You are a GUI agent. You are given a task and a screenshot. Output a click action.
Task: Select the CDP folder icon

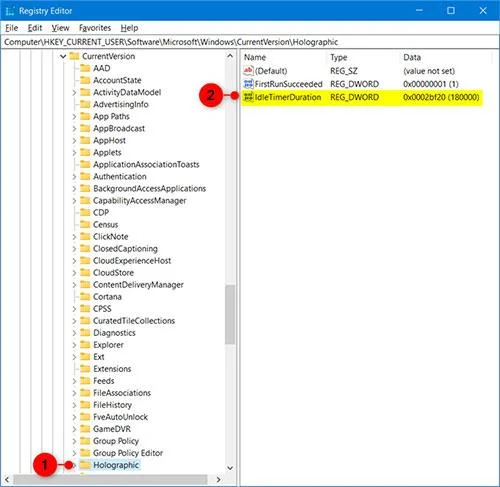pos(85,213)
